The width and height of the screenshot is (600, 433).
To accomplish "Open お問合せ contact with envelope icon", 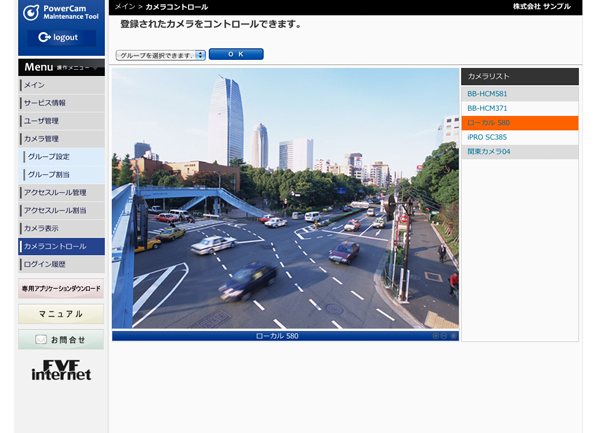I will (x=61, y=340).
